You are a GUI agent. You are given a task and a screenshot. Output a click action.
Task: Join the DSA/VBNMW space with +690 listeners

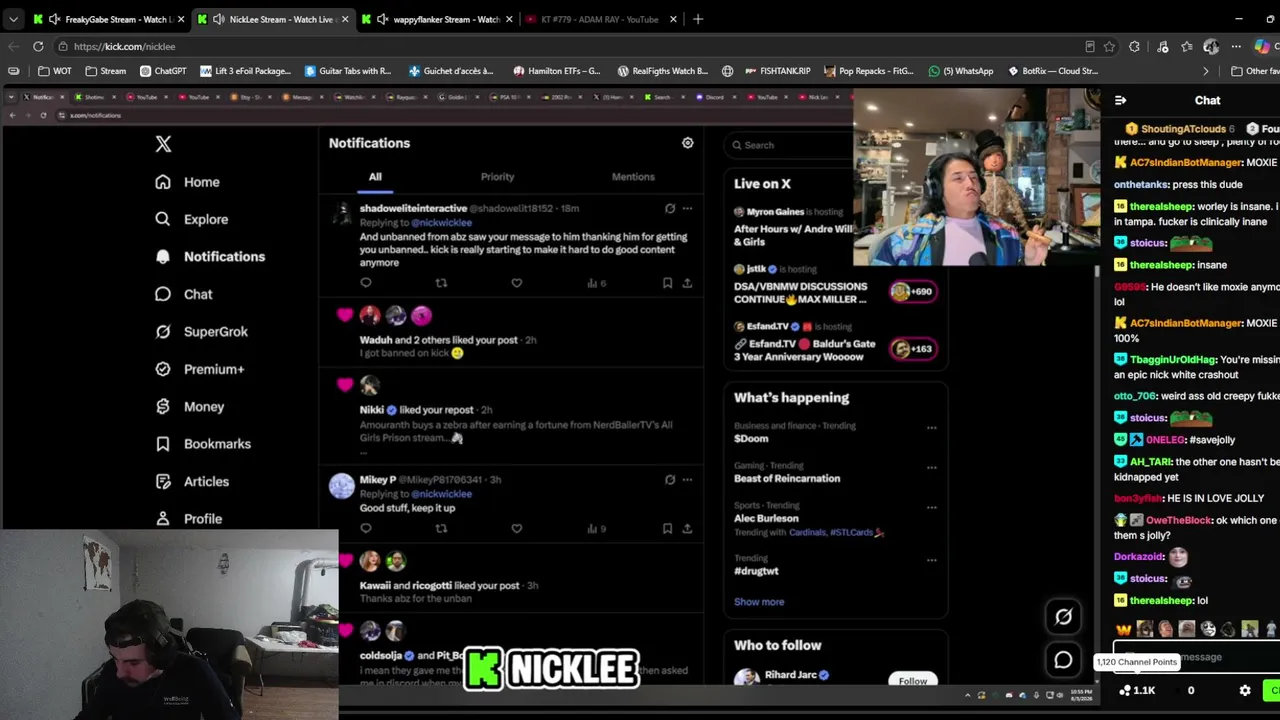click(x=912, y=292)
